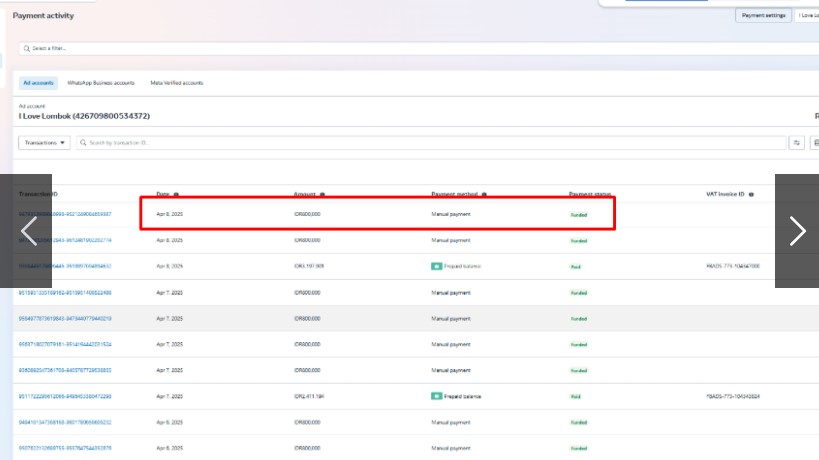Click the Amount column info icon

tap(322, 194)
